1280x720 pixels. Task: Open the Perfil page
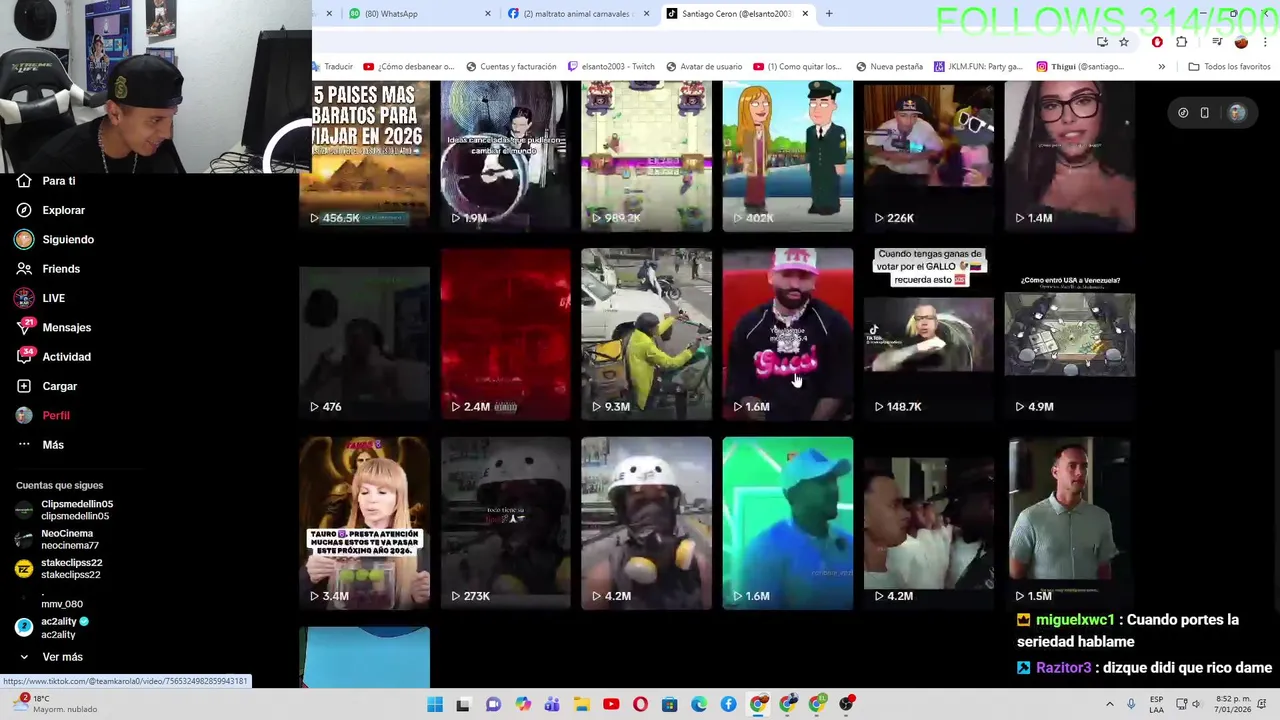[x=43, y=415]
